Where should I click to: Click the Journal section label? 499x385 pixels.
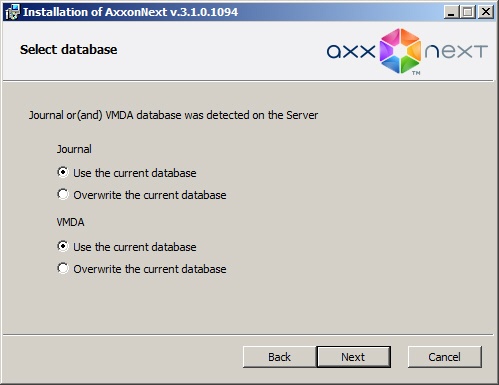tap(74, 149)
